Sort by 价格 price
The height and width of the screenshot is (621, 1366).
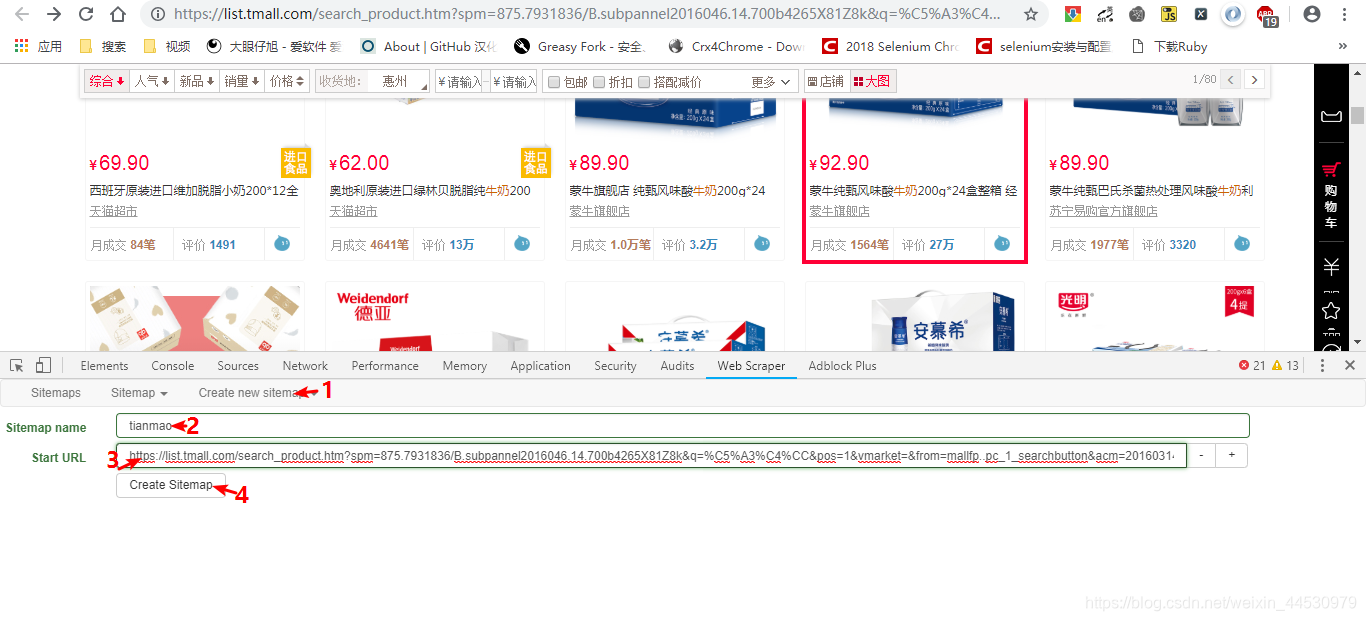click(287, 81)
